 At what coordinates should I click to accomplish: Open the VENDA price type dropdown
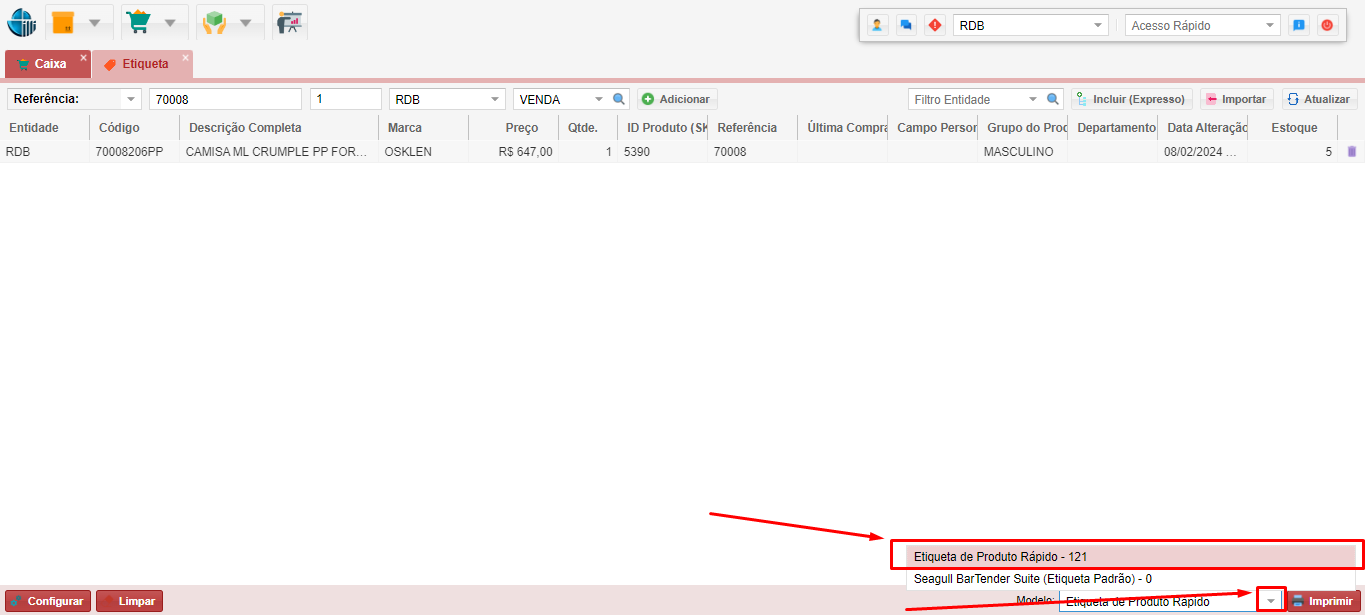point(599,100)
